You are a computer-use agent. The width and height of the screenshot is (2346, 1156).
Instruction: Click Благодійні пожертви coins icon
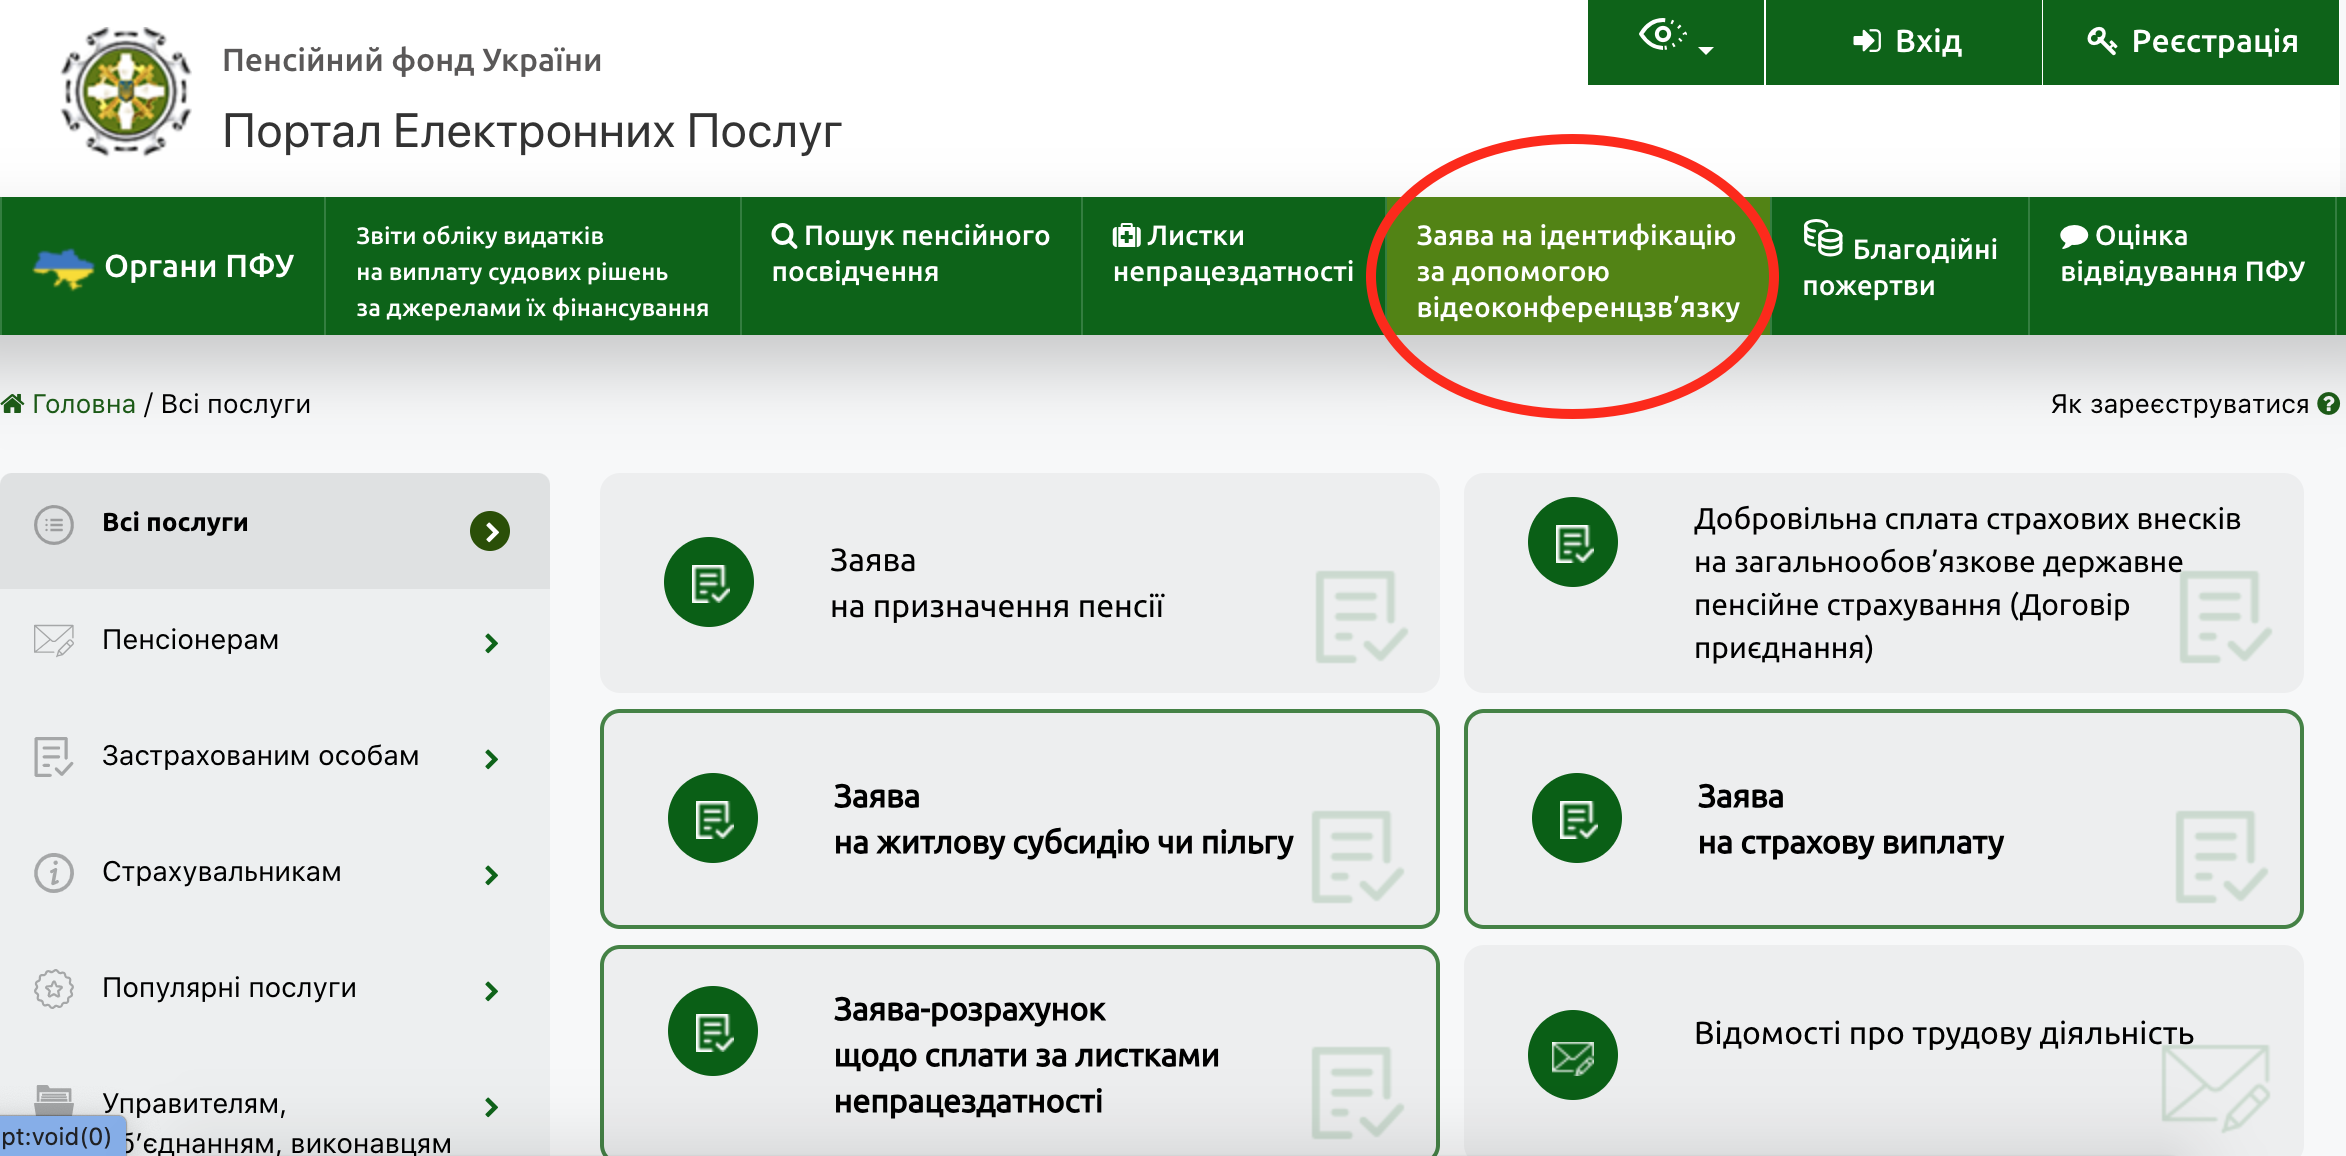coord(1822,238)
